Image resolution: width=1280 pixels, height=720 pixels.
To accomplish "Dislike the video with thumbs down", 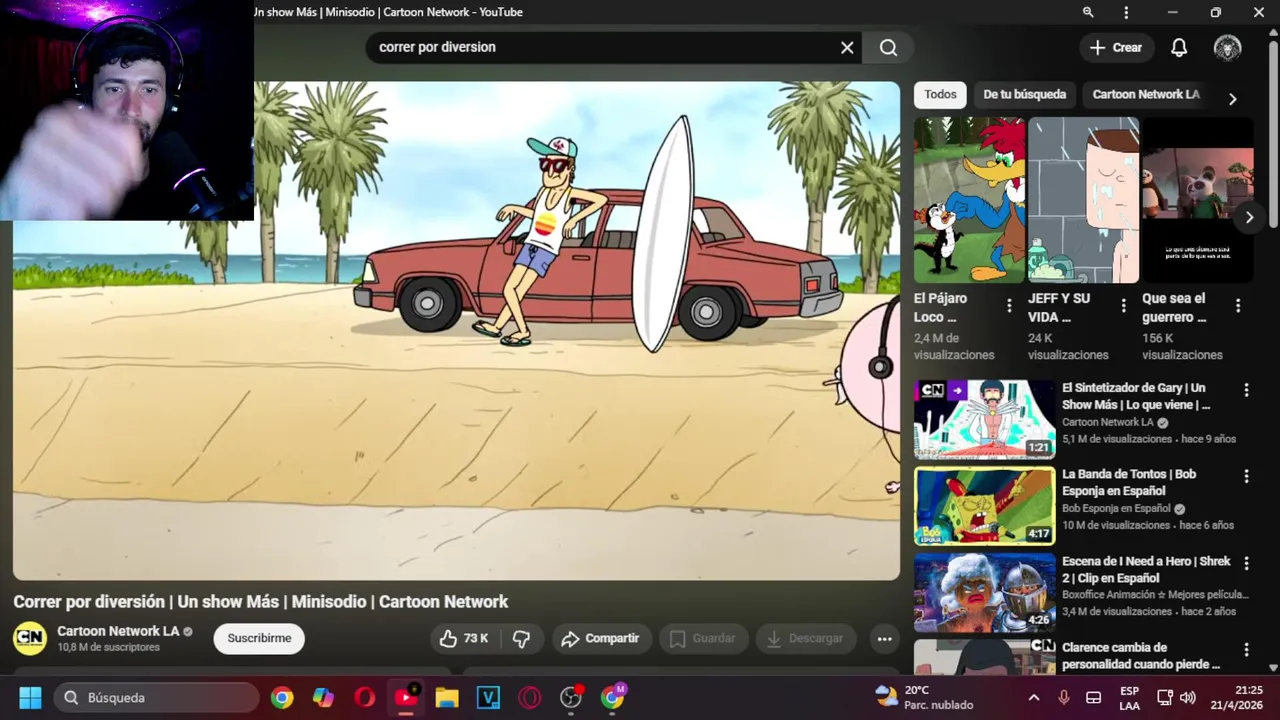I will [521, 638].
